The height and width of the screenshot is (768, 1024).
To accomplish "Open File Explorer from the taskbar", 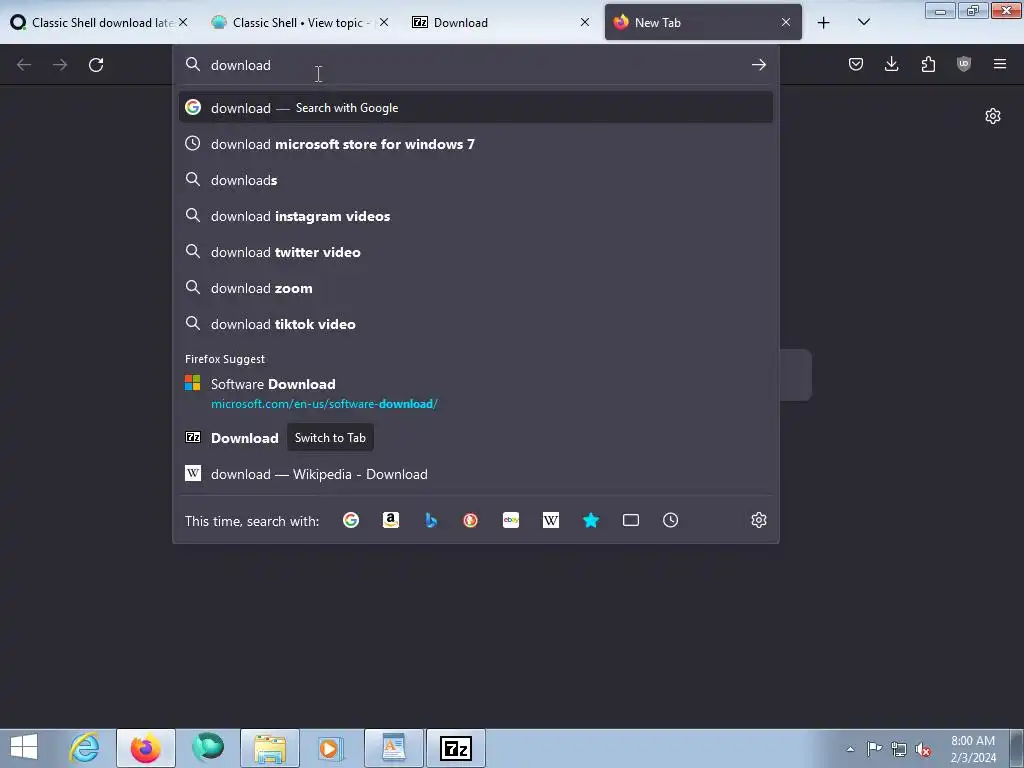I will click(x=270, y=748).
